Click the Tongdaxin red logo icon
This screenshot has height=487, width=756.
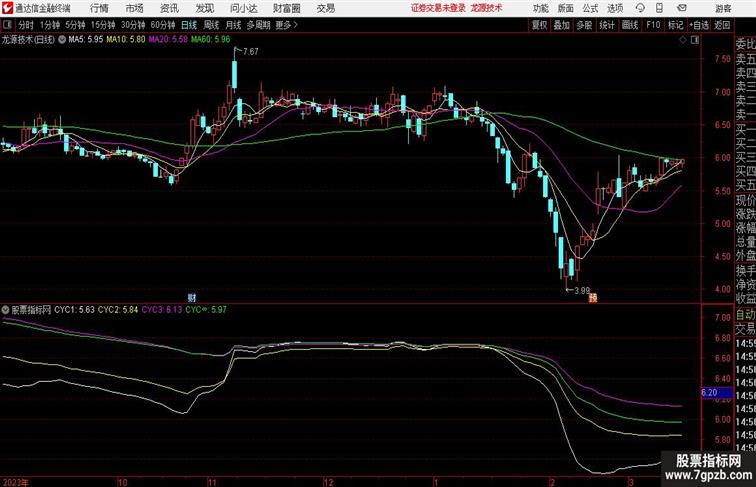click(7, 8)
